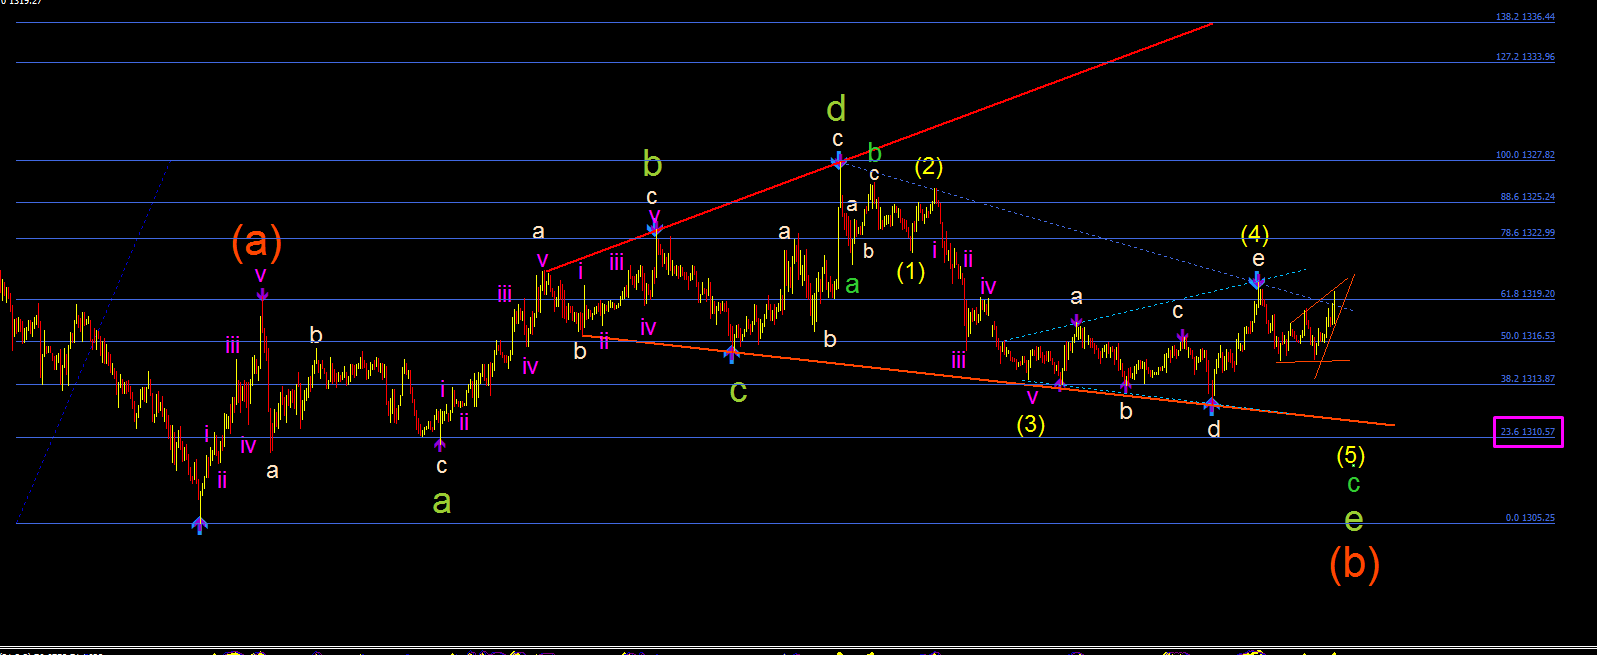Viewport: 1597px width, 655px height.
Task: Click the Fibonacci 78.6 1322.99 level label
Action: (1527, 233)
